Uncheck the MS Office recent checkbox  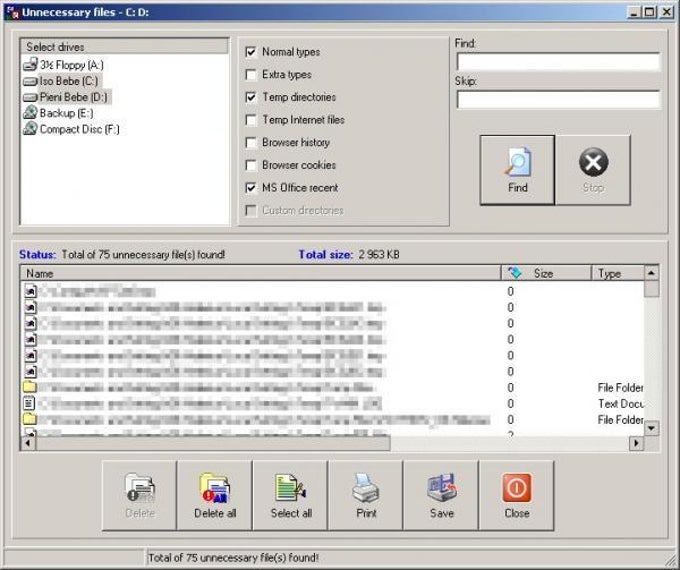pyautogui.click(x=251, y=188)
